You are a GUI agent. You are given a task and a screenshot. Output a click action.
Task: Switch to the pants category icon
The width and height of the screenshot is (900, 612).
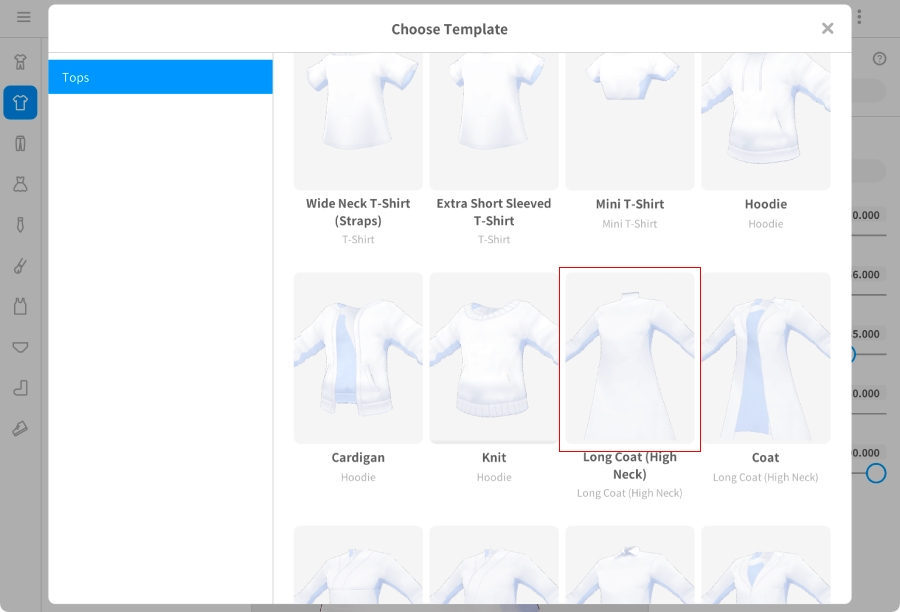pos(20,143)
